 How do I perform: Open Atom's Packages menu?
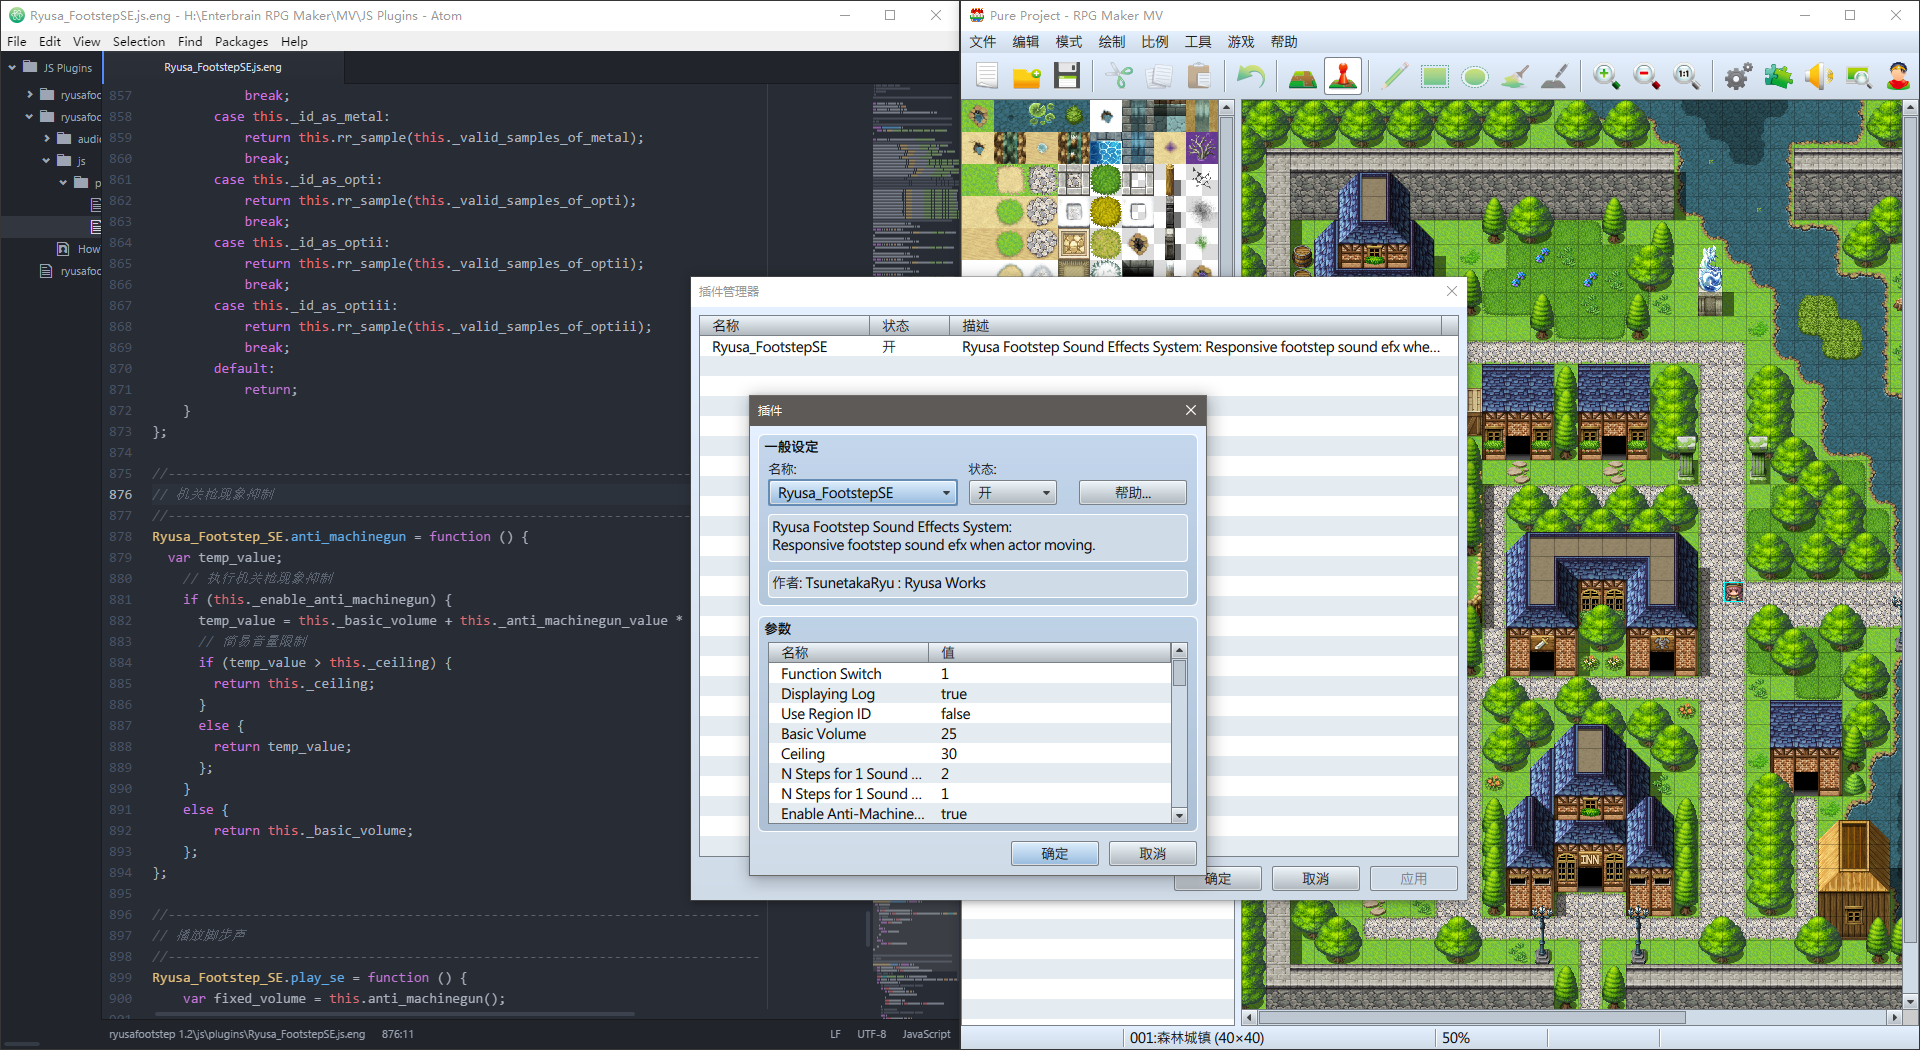[x=241, y=42]
